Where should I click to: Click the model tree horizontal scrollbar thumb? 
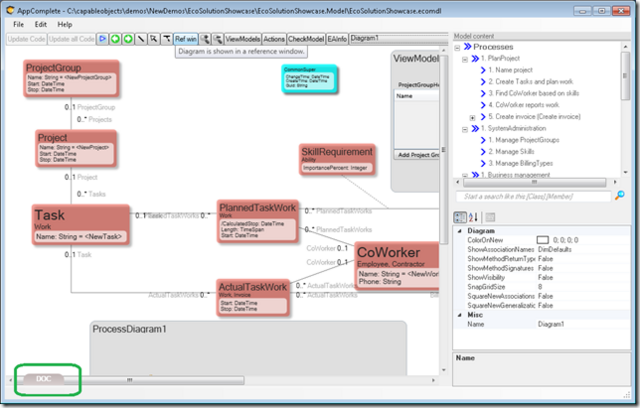point(534,182)
